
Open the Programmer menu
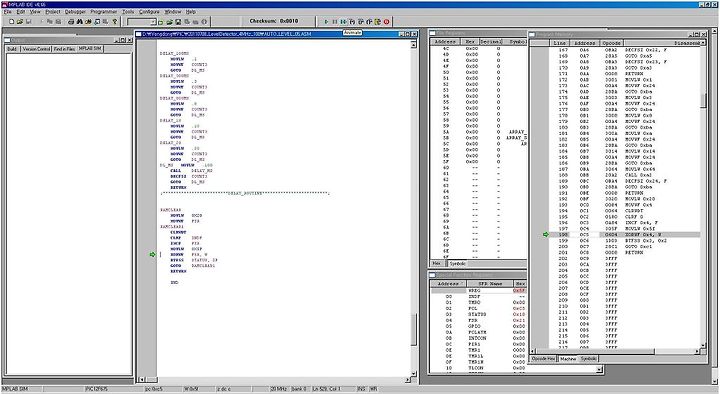coord(104,11)
